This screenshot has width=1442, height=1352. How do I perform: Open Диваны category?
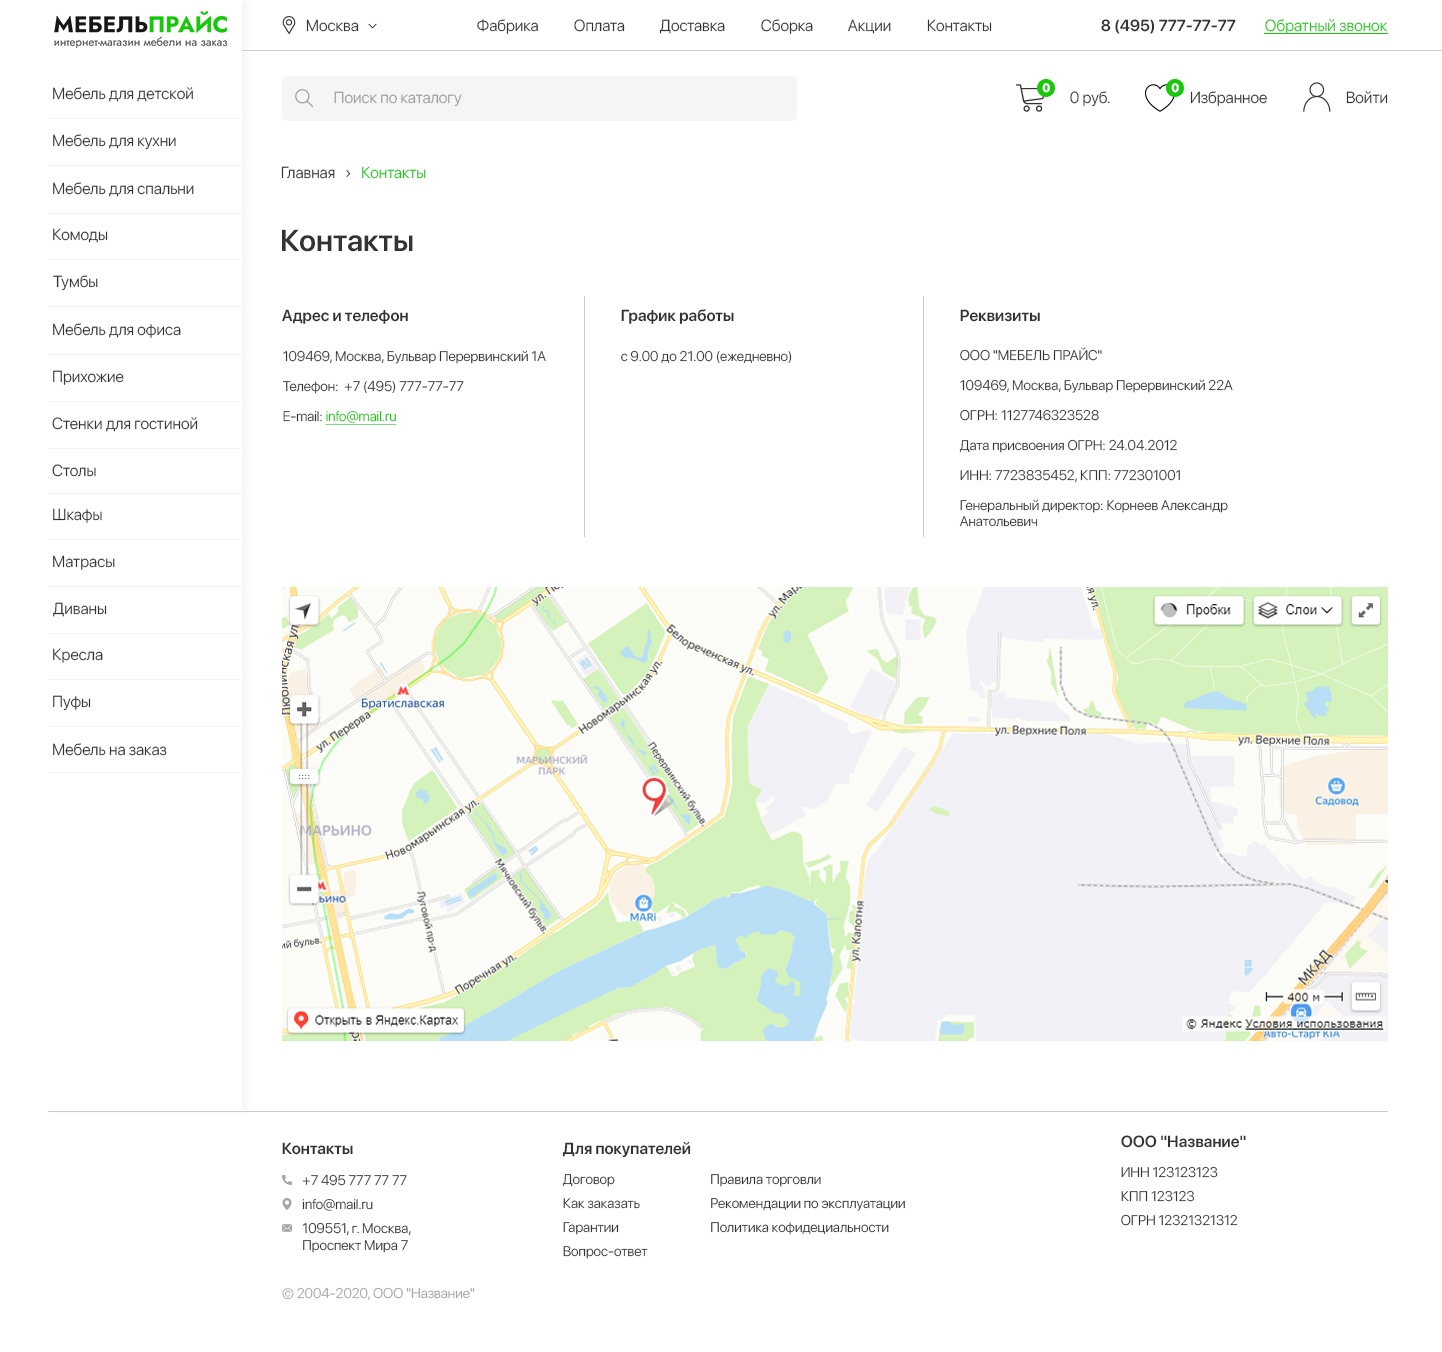[x=79, y=609]
